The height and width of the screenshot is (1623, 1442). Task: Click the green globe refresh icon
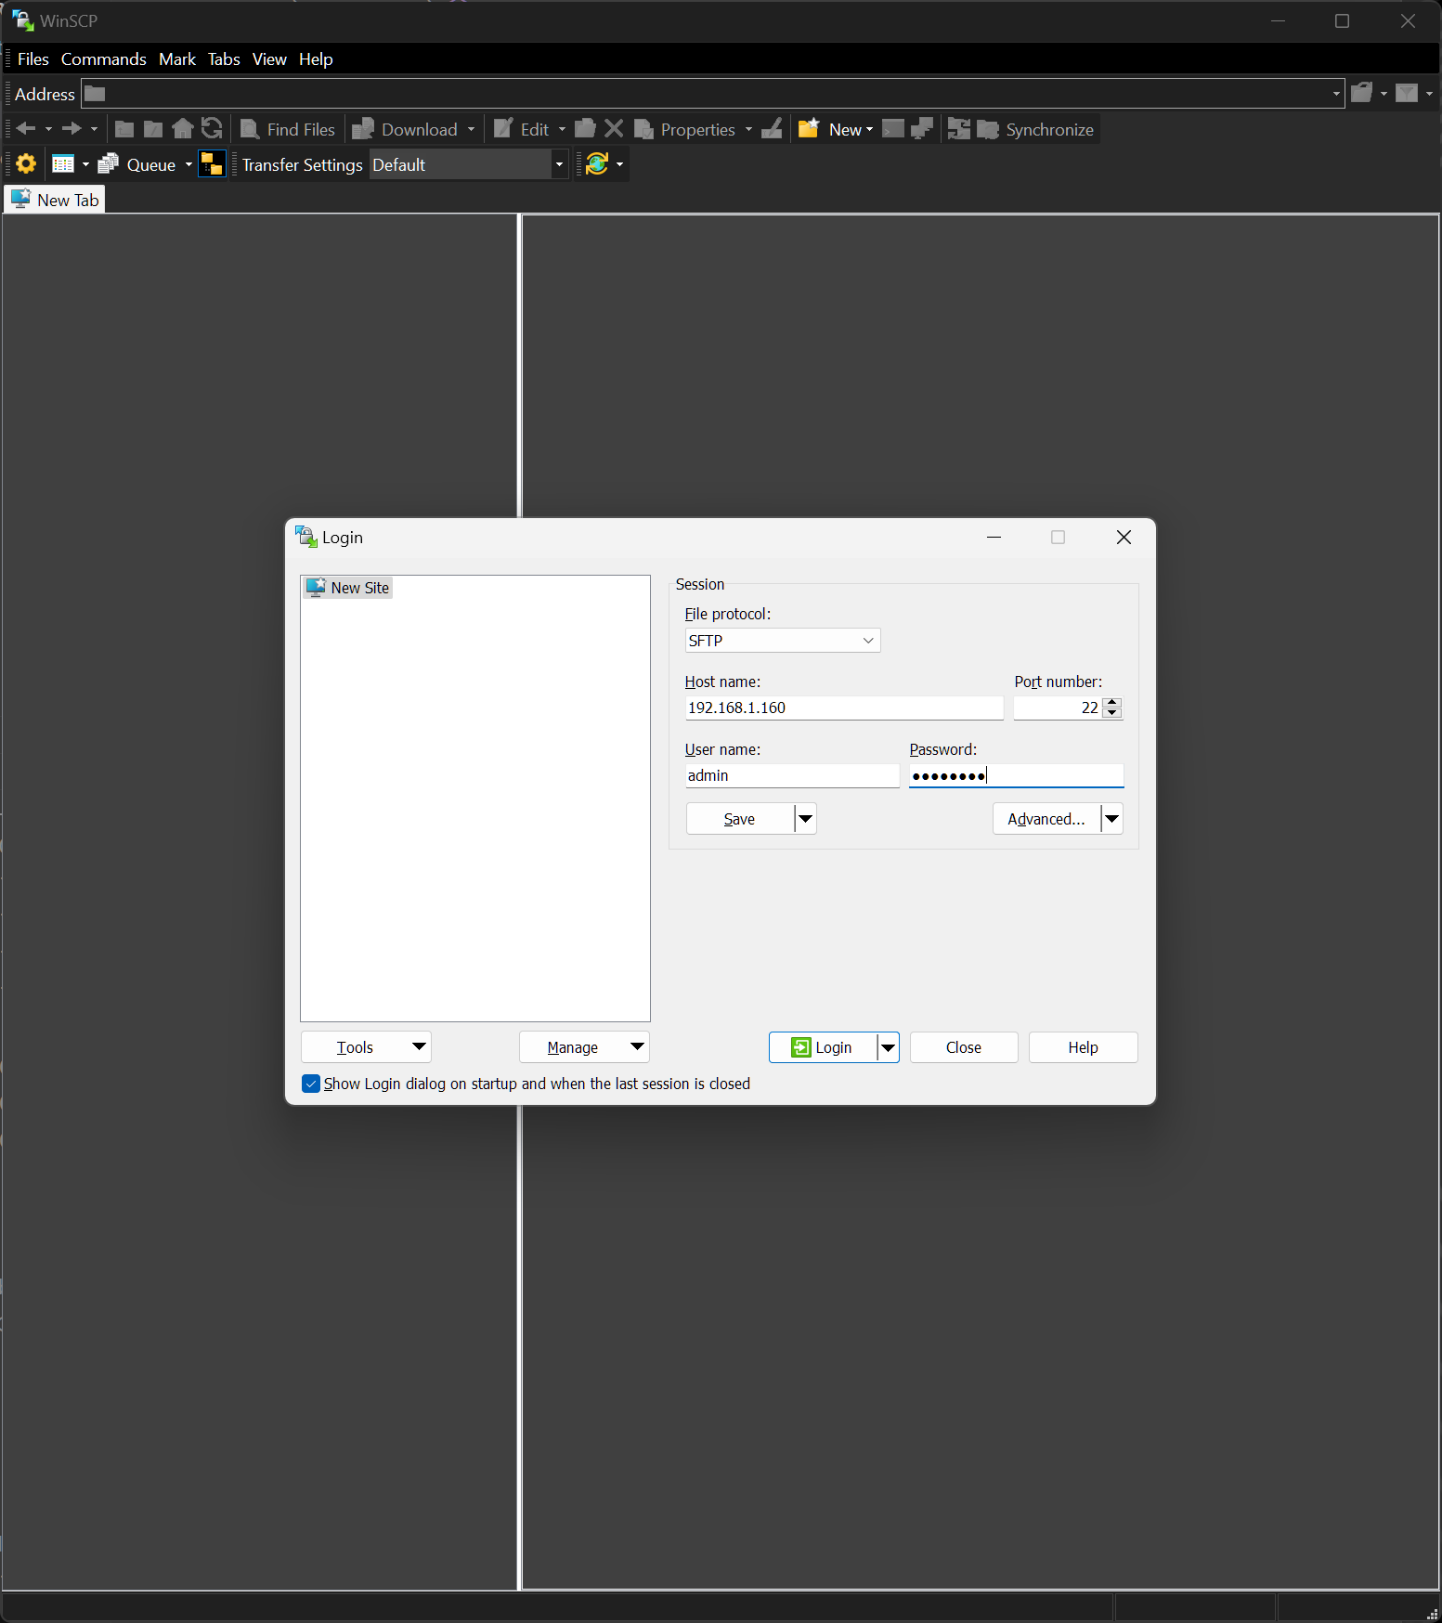(597, 164)
